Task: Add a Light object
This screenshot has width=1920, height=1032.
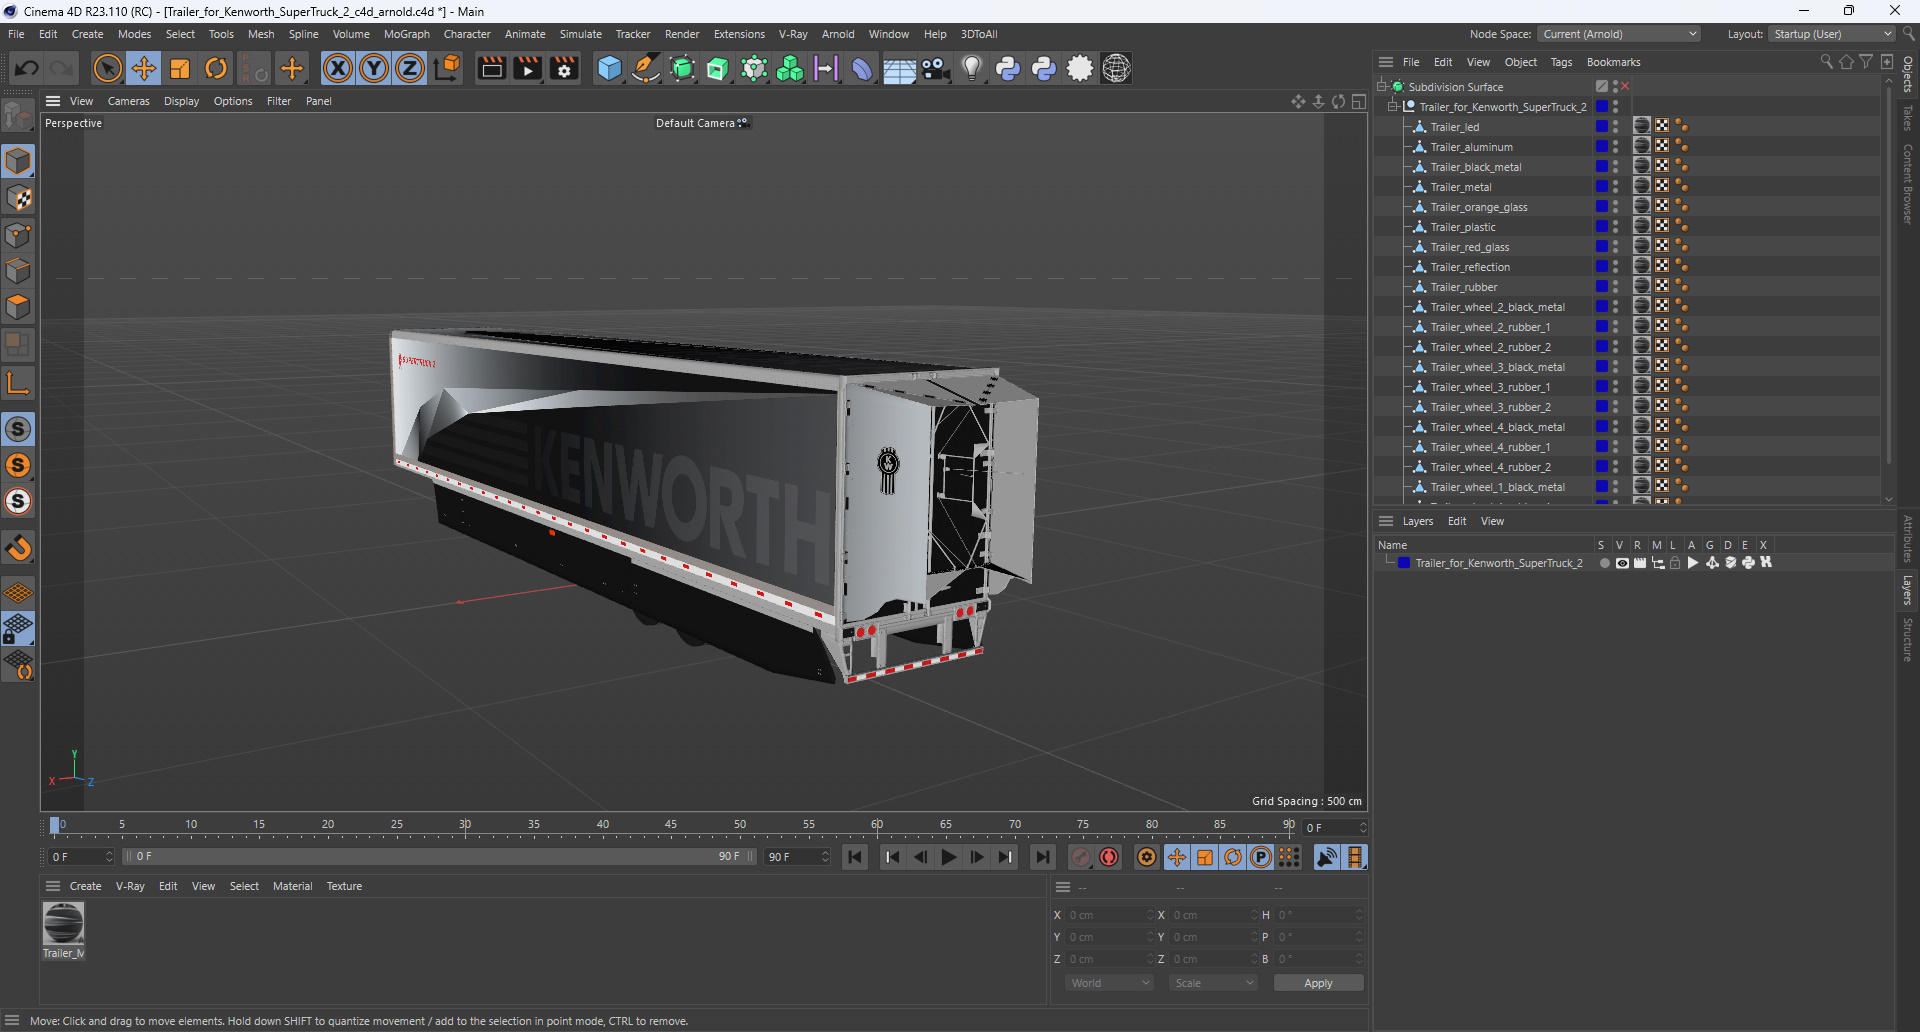Action: (x=971, y=68)
